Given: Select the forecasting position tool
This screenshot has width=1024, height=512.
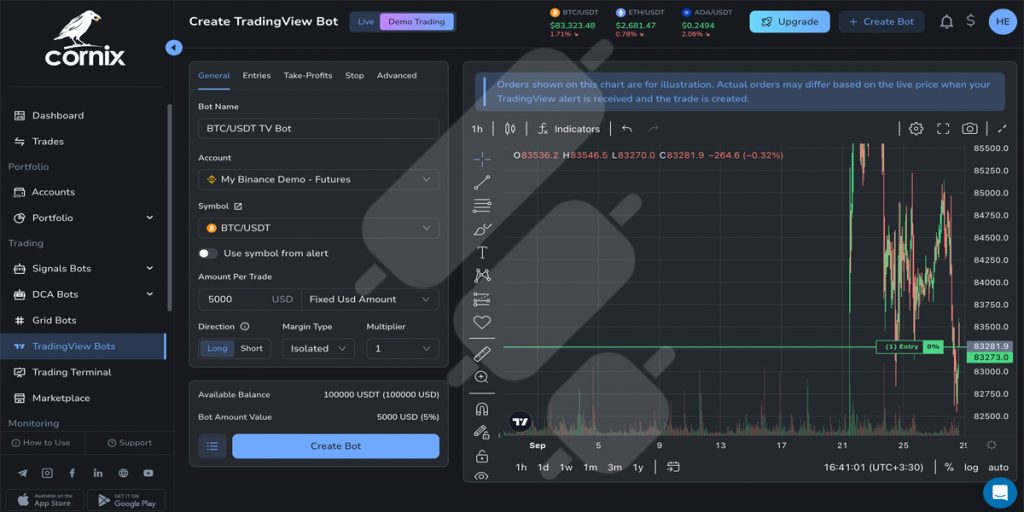Looking at the screenshot, I should pyautogui.click(x=482, y=299).
